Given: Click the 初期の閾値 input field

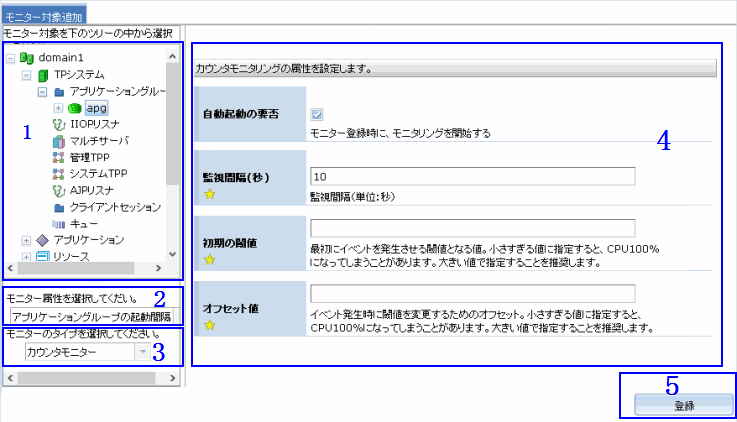Looking at the screenshot, I should click(473, 228).
